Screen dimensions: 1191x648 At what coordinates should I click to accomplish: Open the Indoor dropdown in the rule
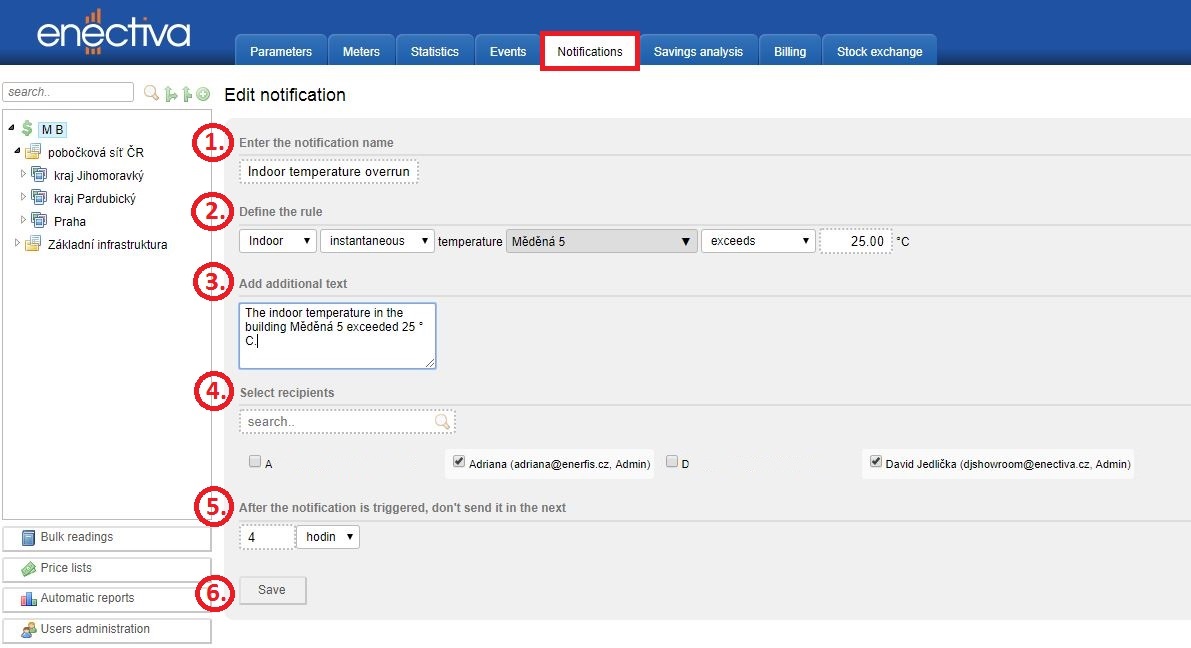[x=277, y=241]
